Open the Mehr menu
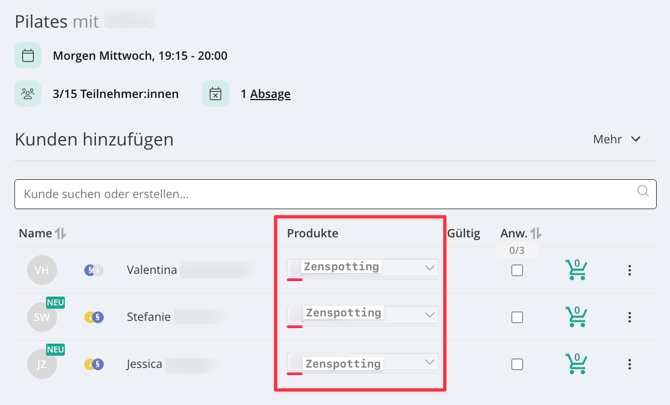Image resolution: width=670 pixels, height=405 pixels. coord(617,139)
